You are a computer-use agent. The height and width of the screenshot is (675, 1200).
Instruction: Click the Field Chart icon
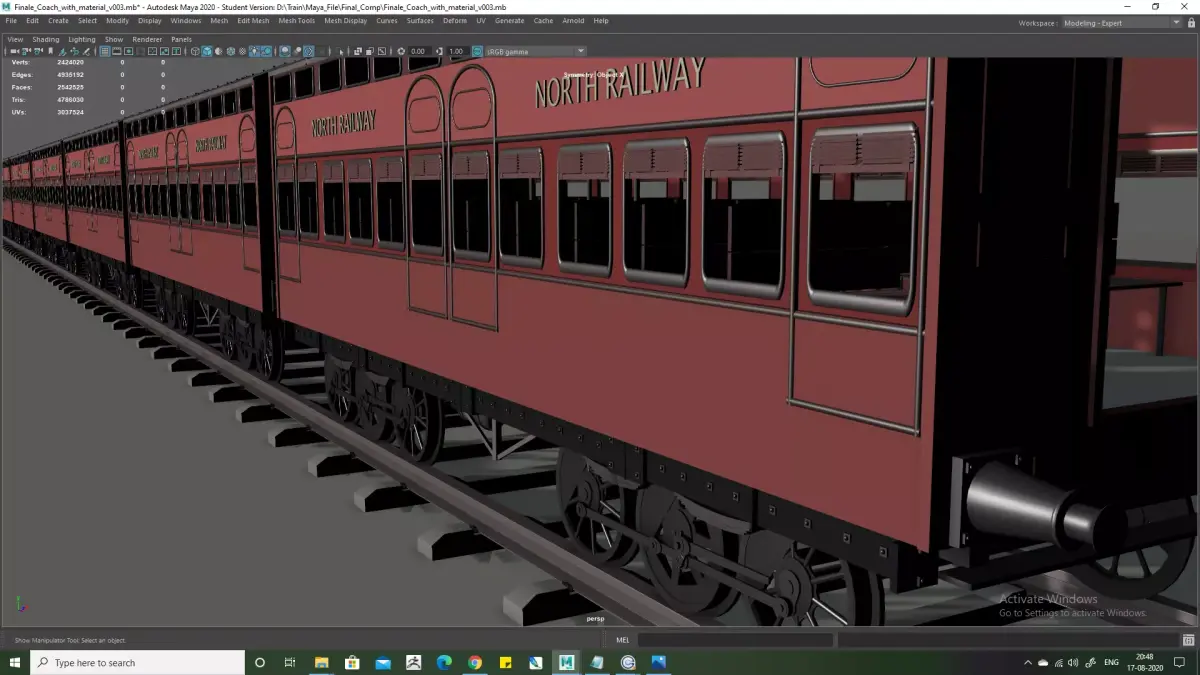[x=152, y=51]
